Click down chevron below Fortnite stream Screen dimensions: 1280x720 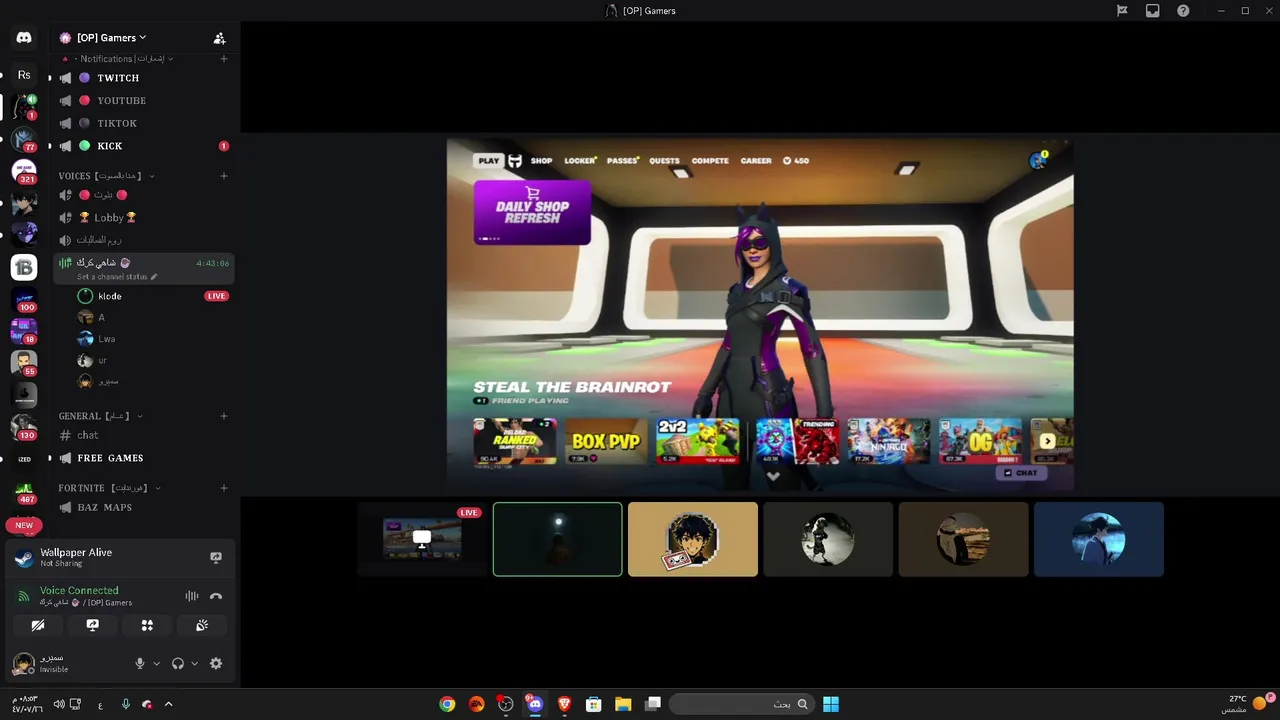point(773,476)
